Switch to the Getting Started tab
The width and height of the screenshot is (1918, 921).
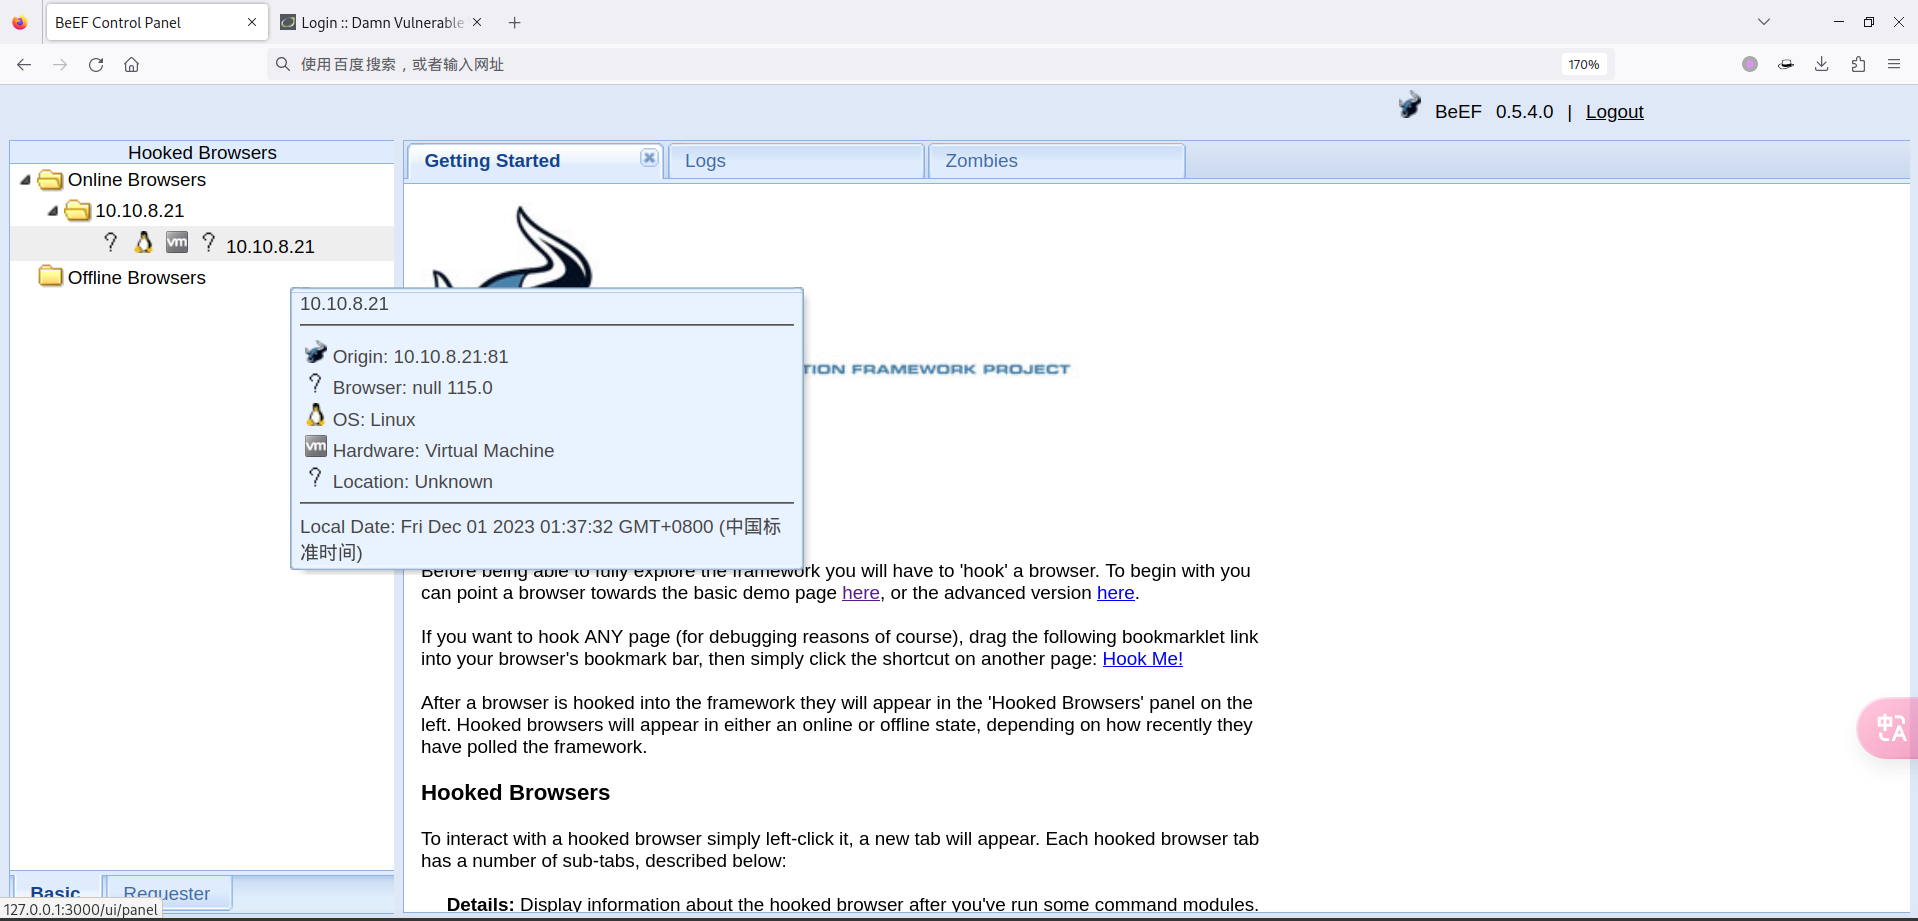click(492, 161)
